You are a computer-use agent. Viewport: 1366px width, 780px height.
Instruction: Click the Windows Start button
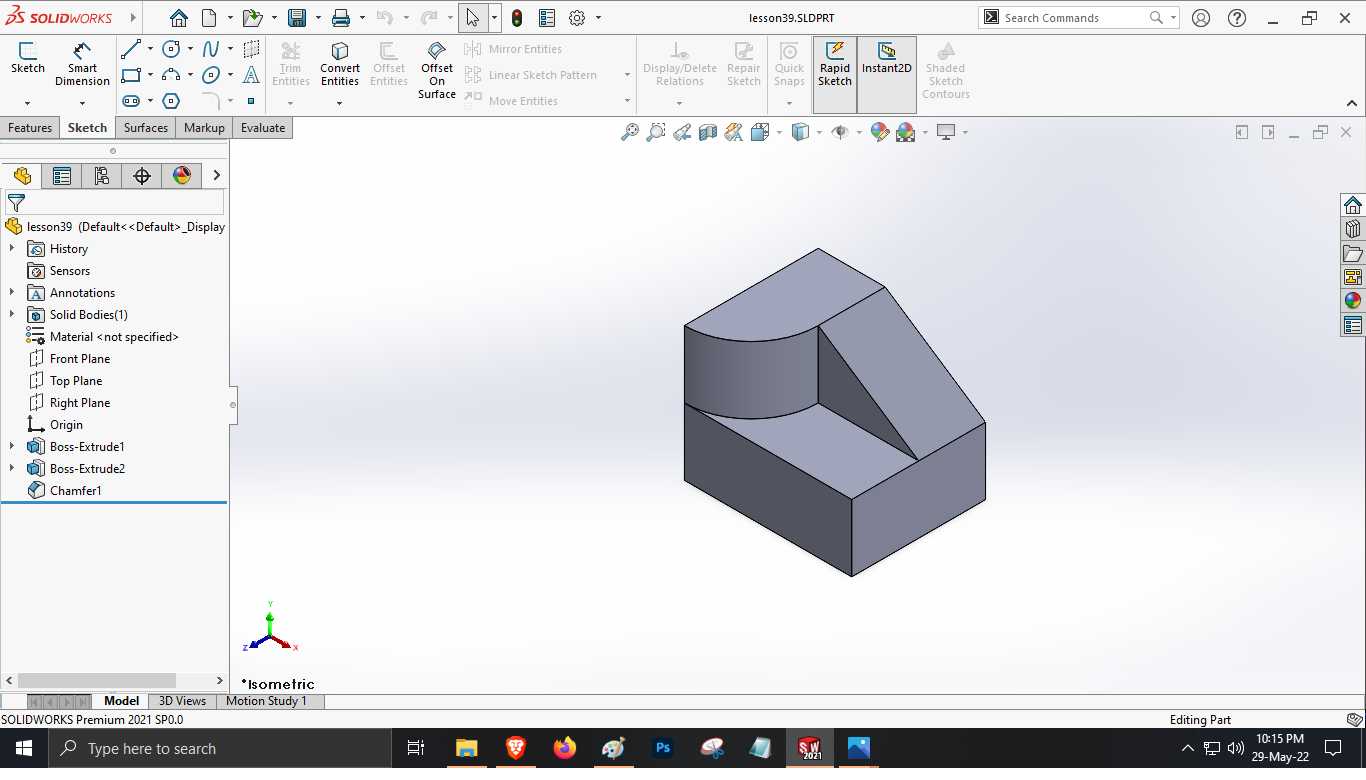(23, 748)
